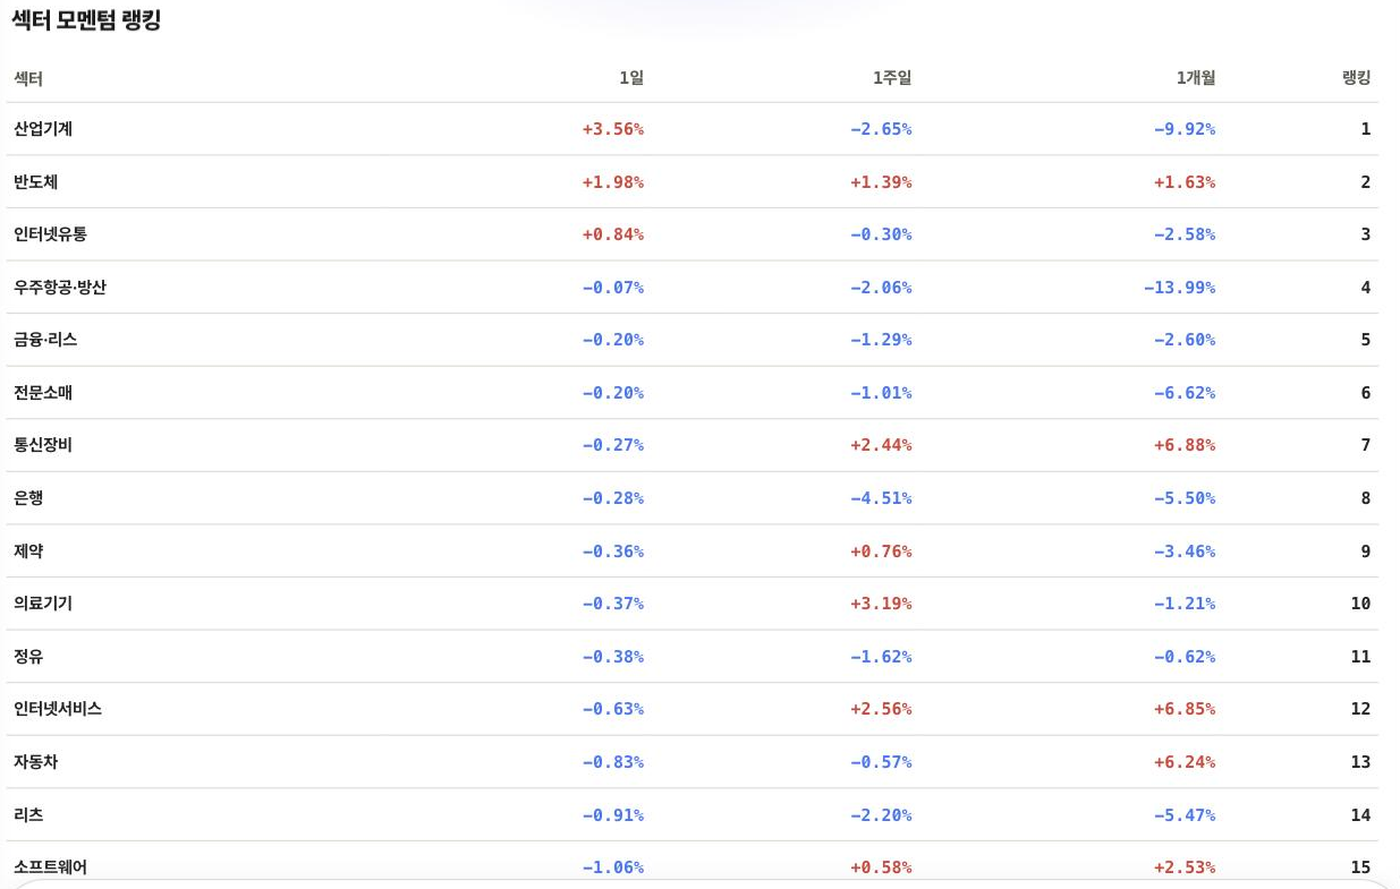1400x889 pixels.
Task: Select the +6.88% one-month value for 통신장비
Action: pos(1185,445)
